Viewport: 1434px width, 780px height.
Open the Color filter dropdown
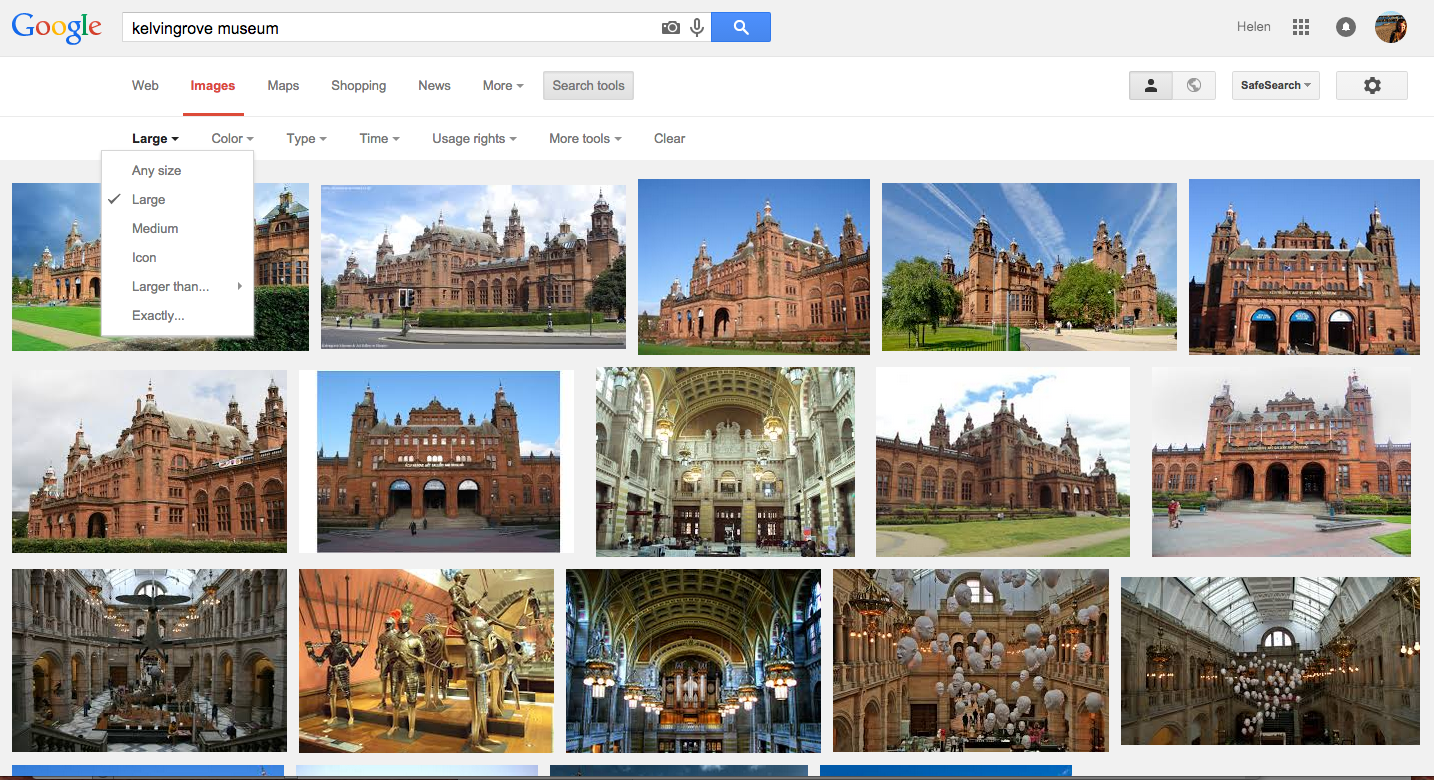tap(231, 138)
